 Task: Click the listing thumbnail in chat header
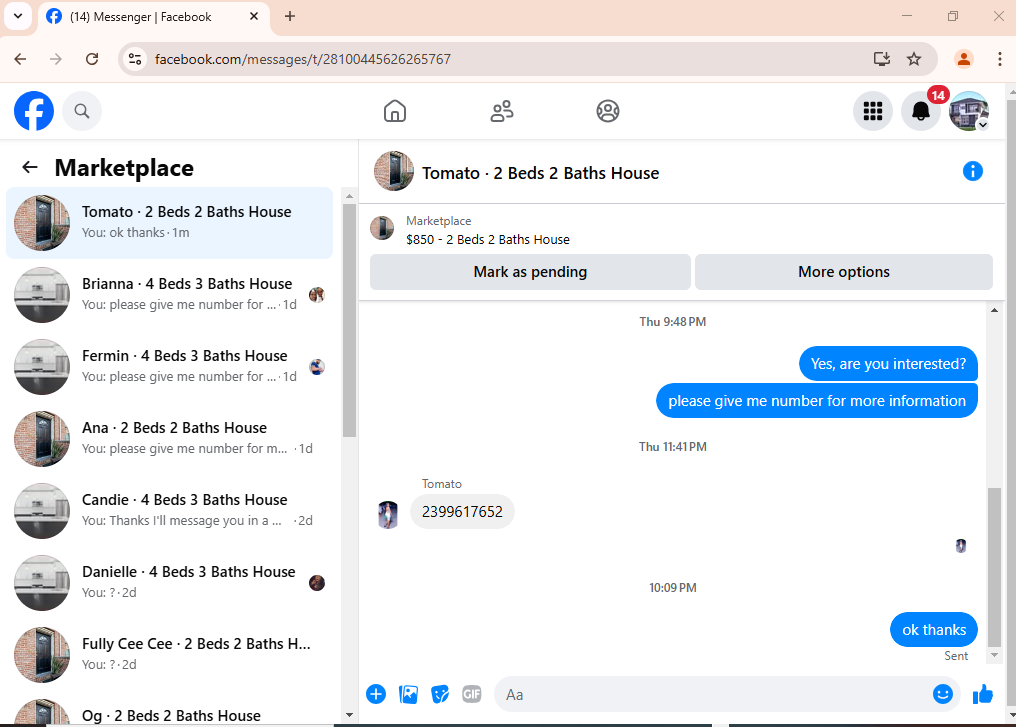[x=382, y=228]
